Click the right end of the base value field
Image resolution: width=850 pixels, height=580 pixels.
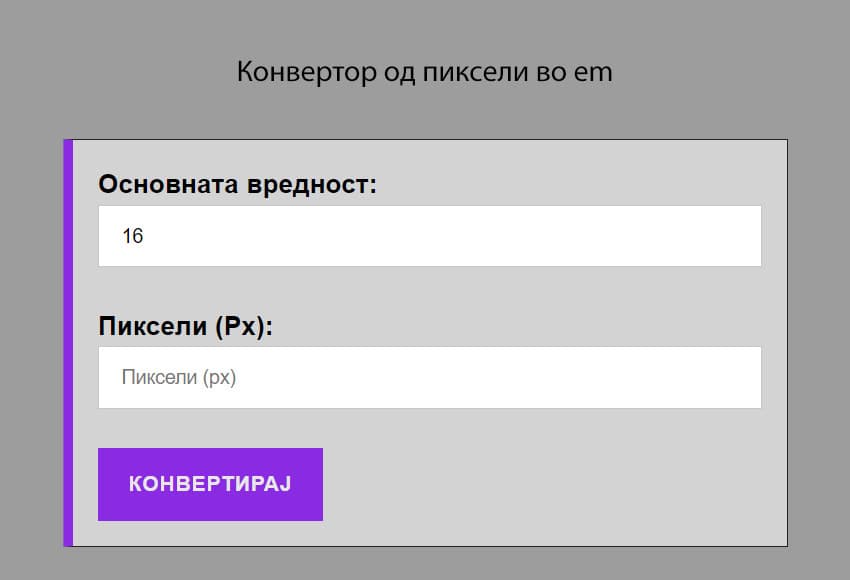point(740,236)
